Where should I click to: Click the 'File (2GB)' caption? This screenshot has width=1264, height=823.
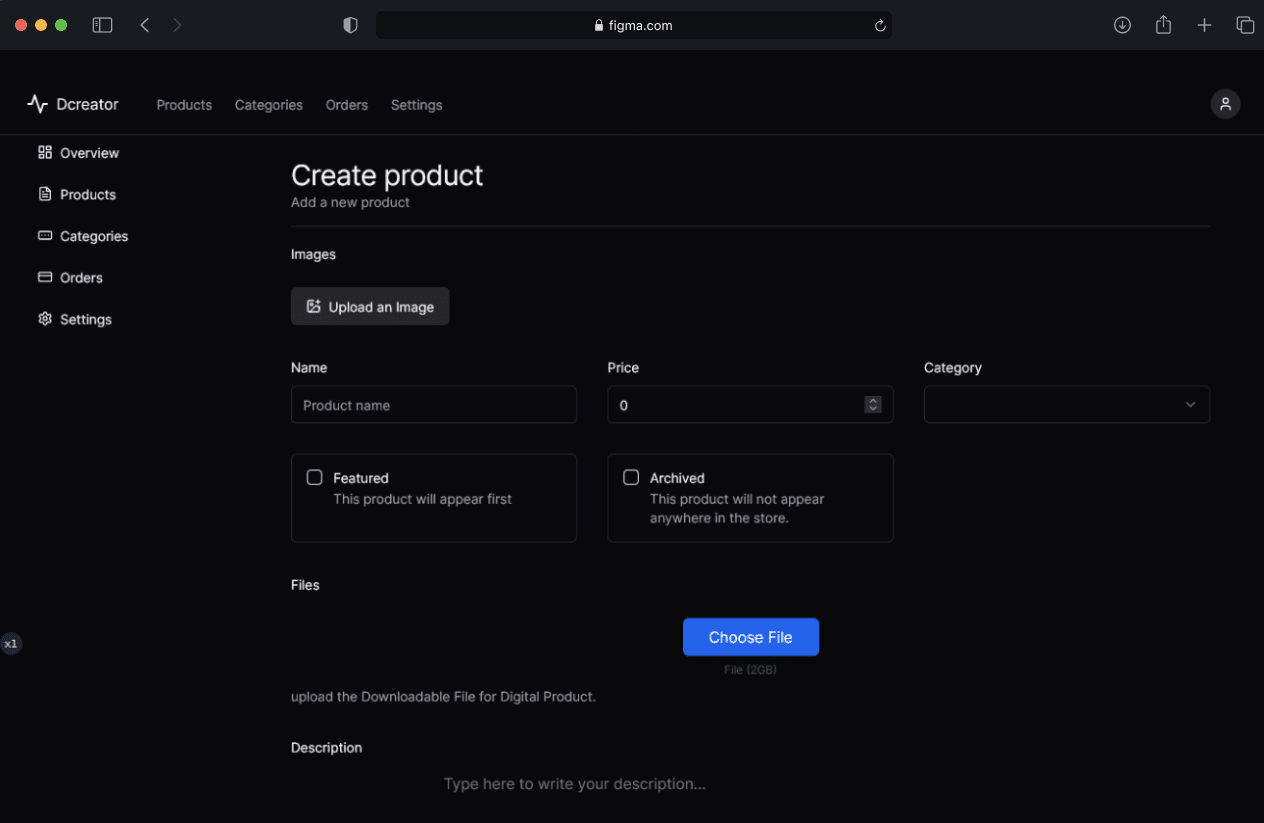750,670
